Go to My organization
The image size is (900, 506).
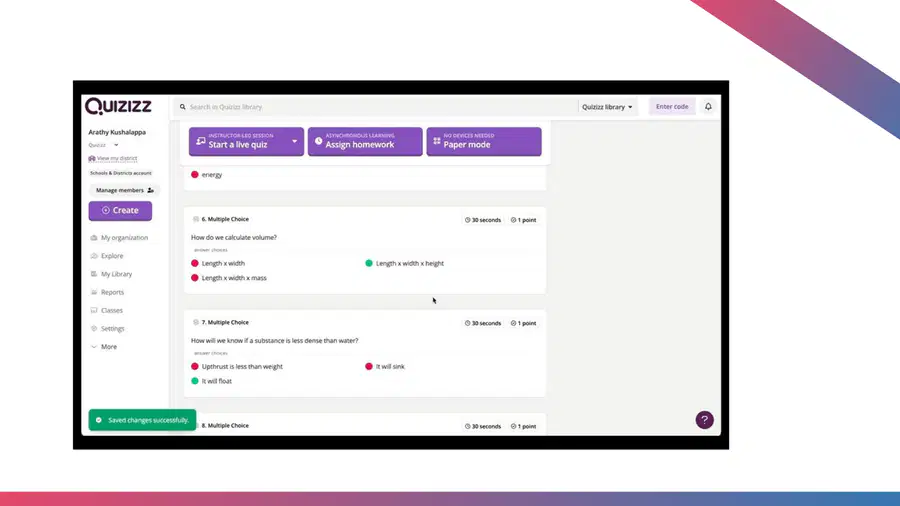tap(119, 238)
